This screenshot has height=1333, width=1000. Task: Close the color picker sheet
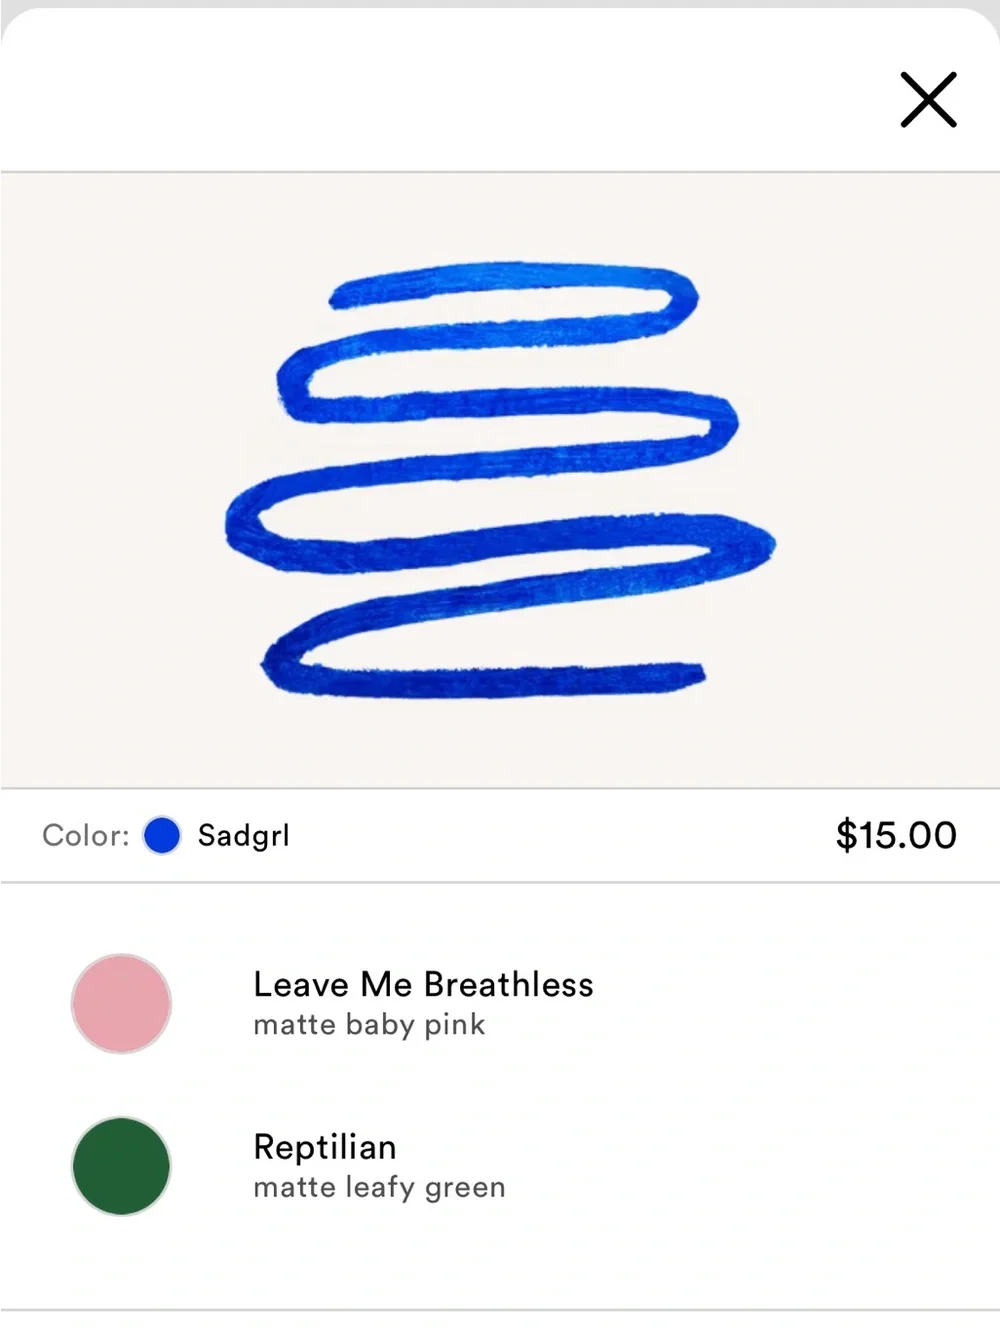coord(928,99)
